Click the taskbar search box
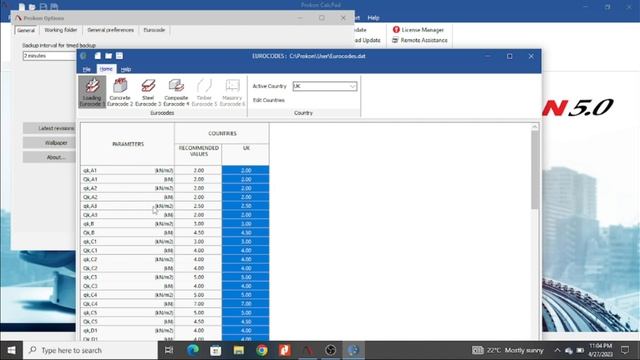 [91, 350]
